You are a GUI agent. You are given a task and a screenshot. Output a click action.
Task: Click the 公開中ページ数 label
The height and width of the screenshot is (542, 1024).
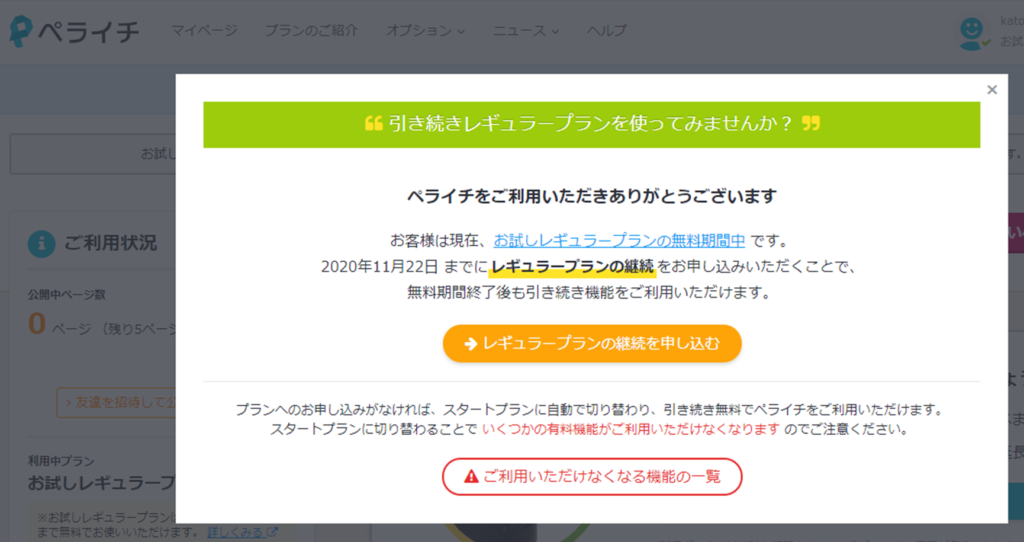[67, 295]
